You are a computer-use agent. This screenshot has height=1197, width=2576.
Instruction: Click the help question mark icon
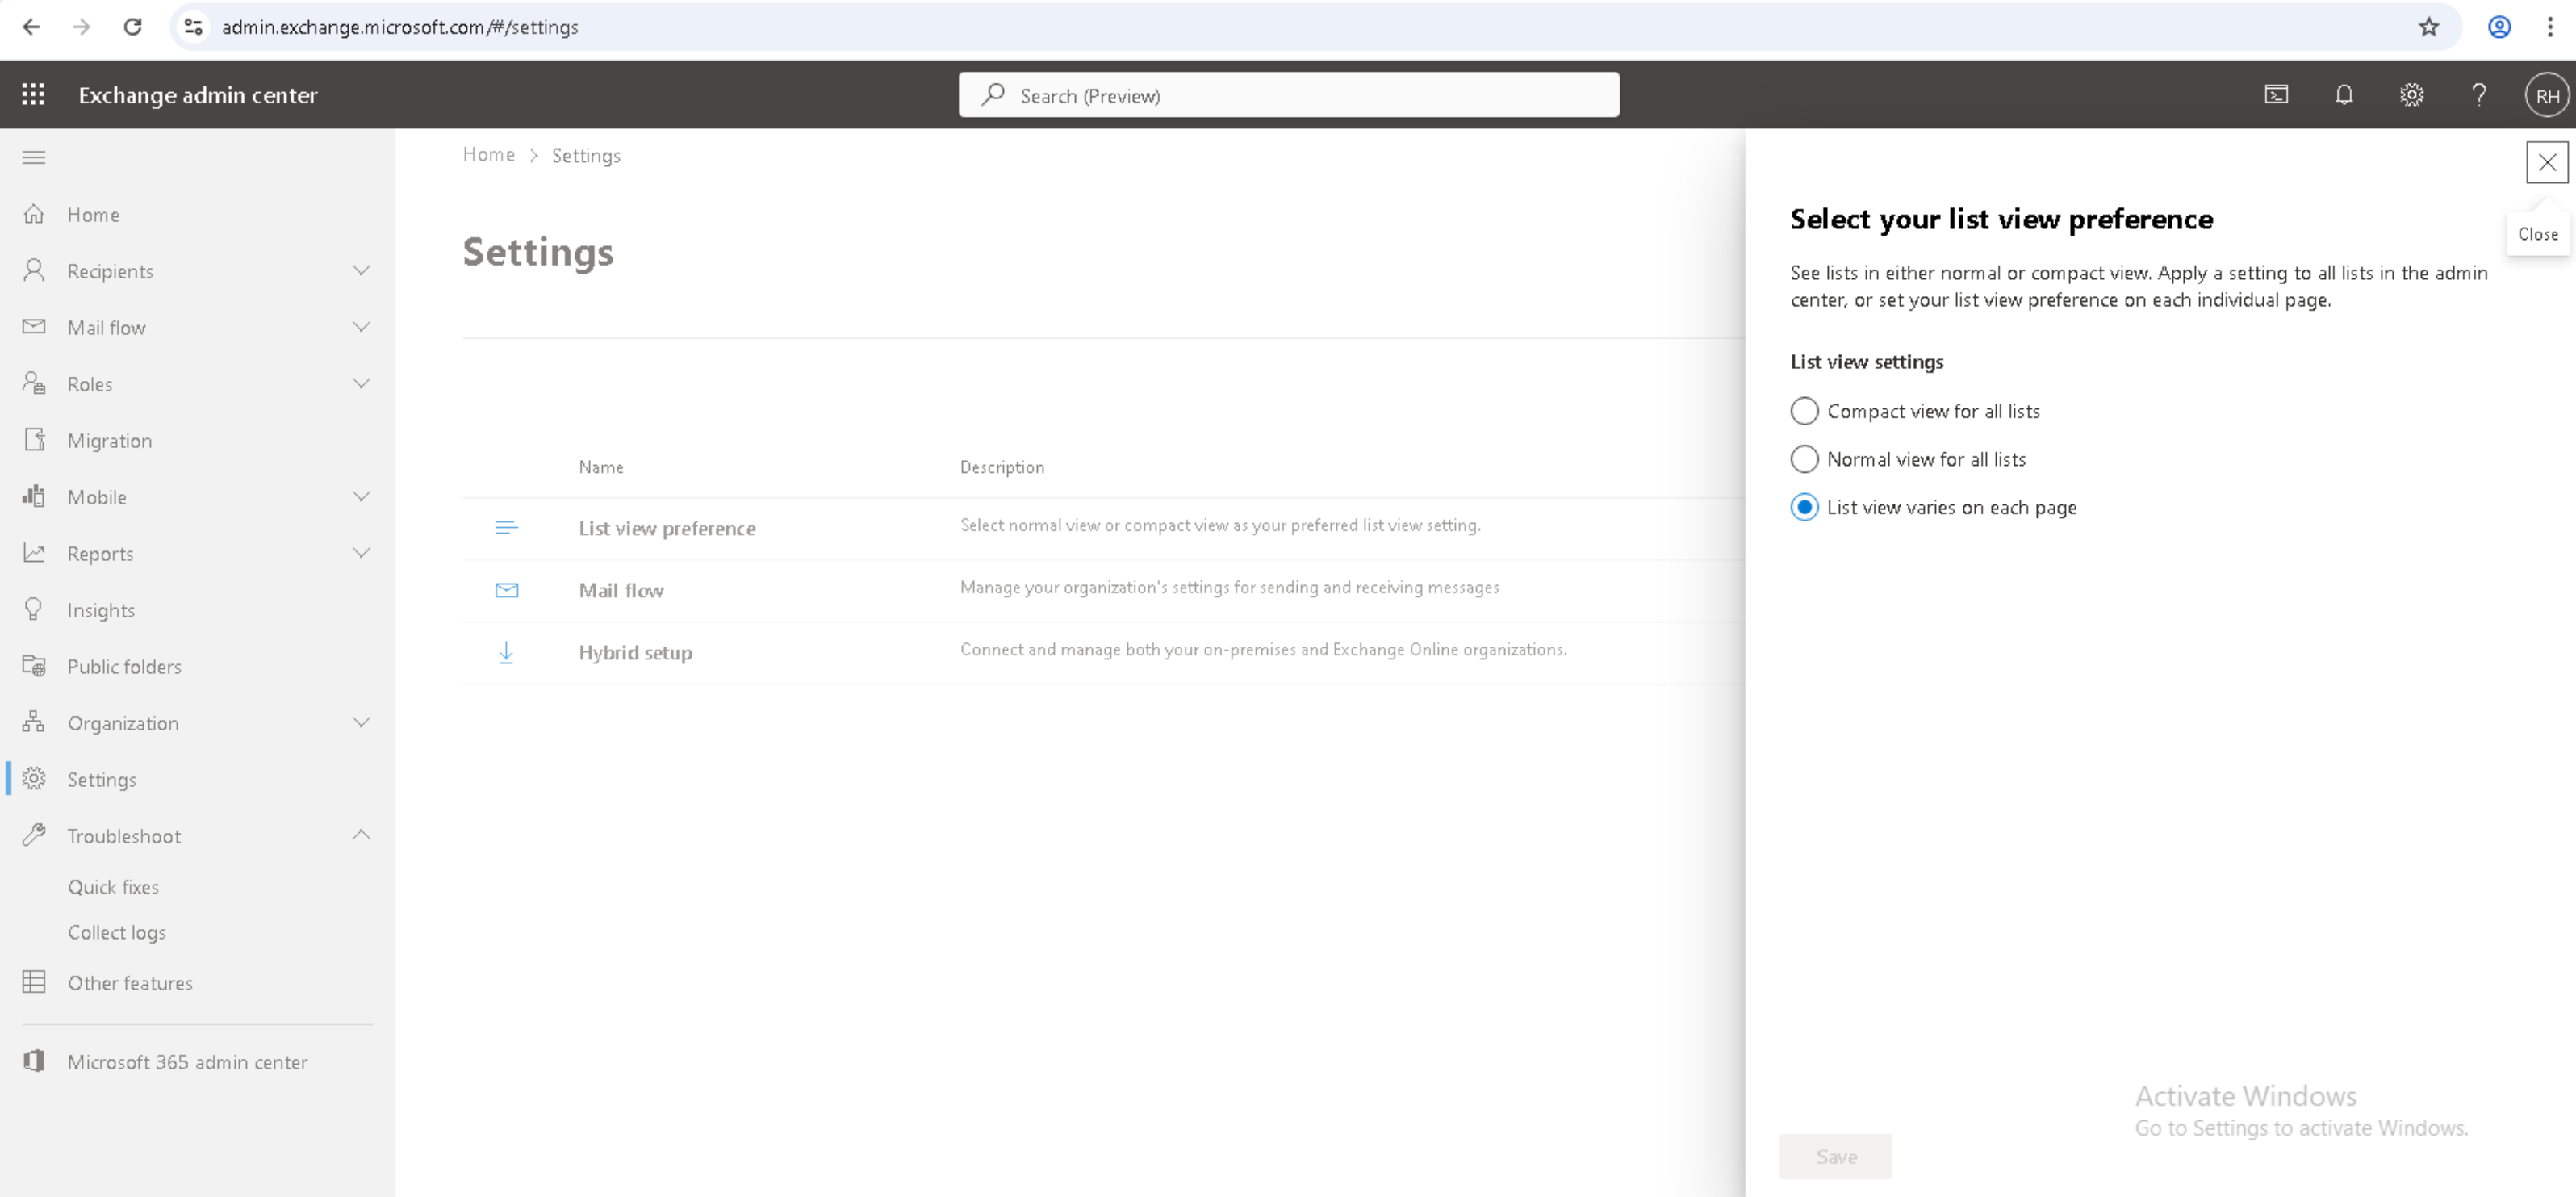[x=2478, y=95]
